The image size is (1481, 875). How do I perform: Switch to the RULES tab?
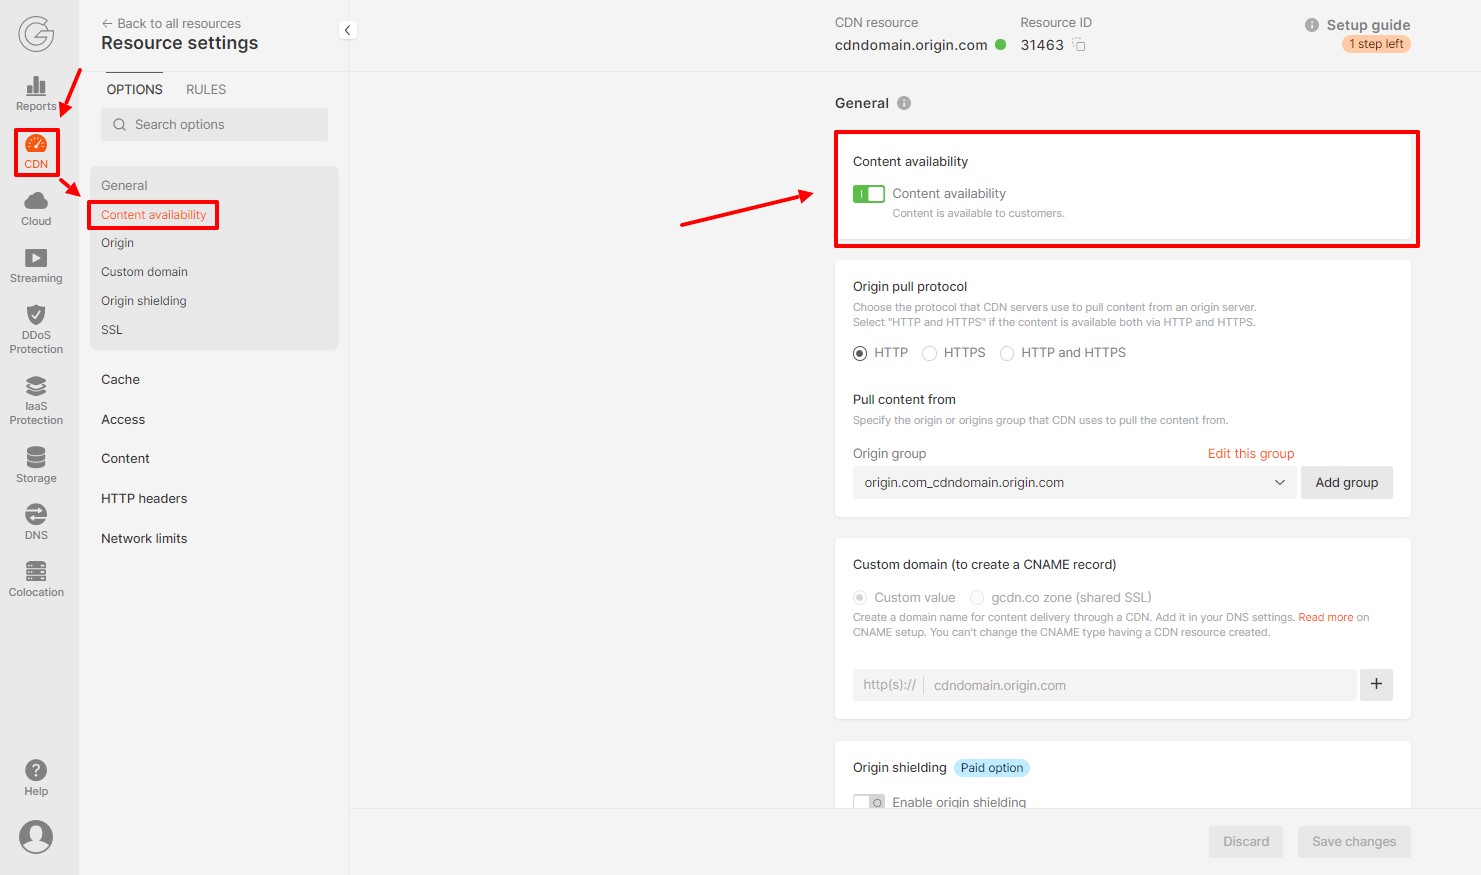click(x=205, y=89)
